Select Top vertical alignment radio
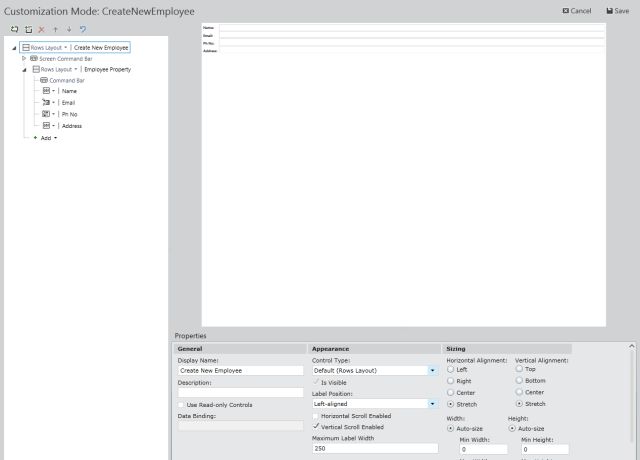640x460 pixels. 519,369
